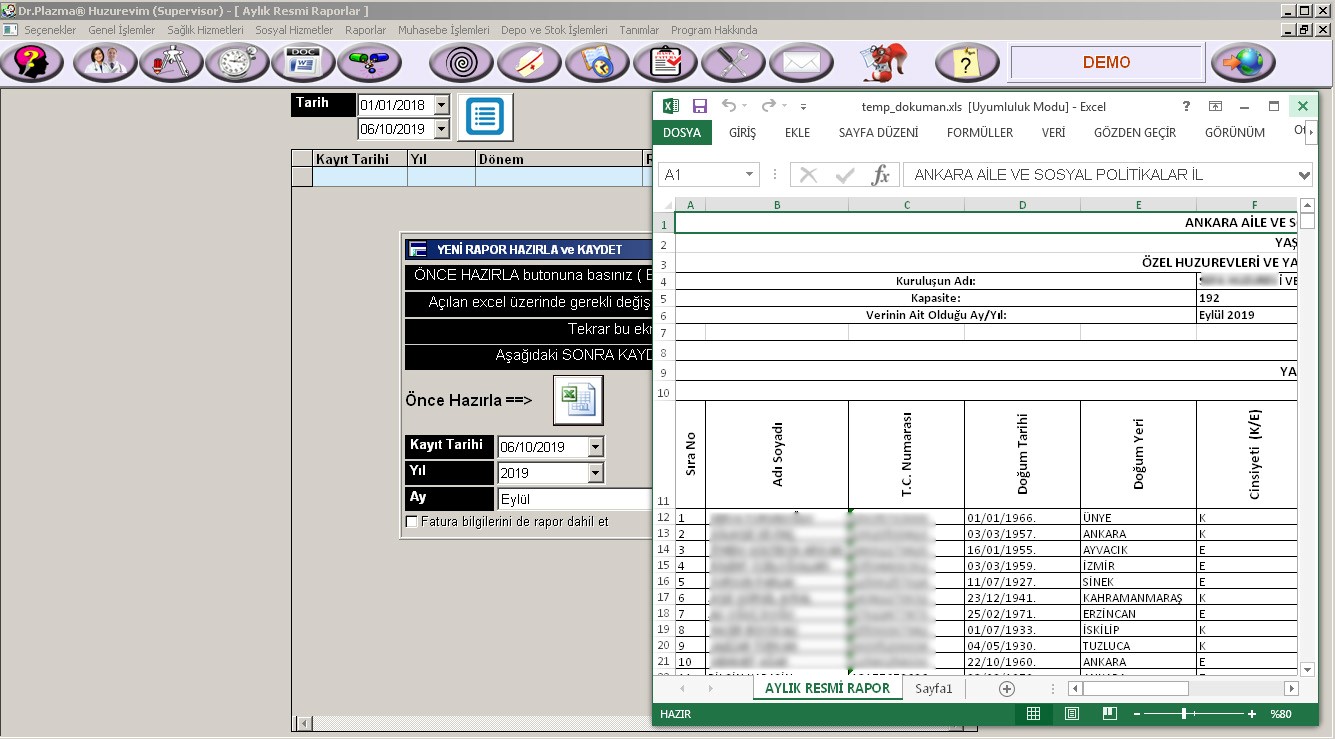Click the head with question mark toolbar icon
The height and width of the screenshot is (739, 1335).
33,63
